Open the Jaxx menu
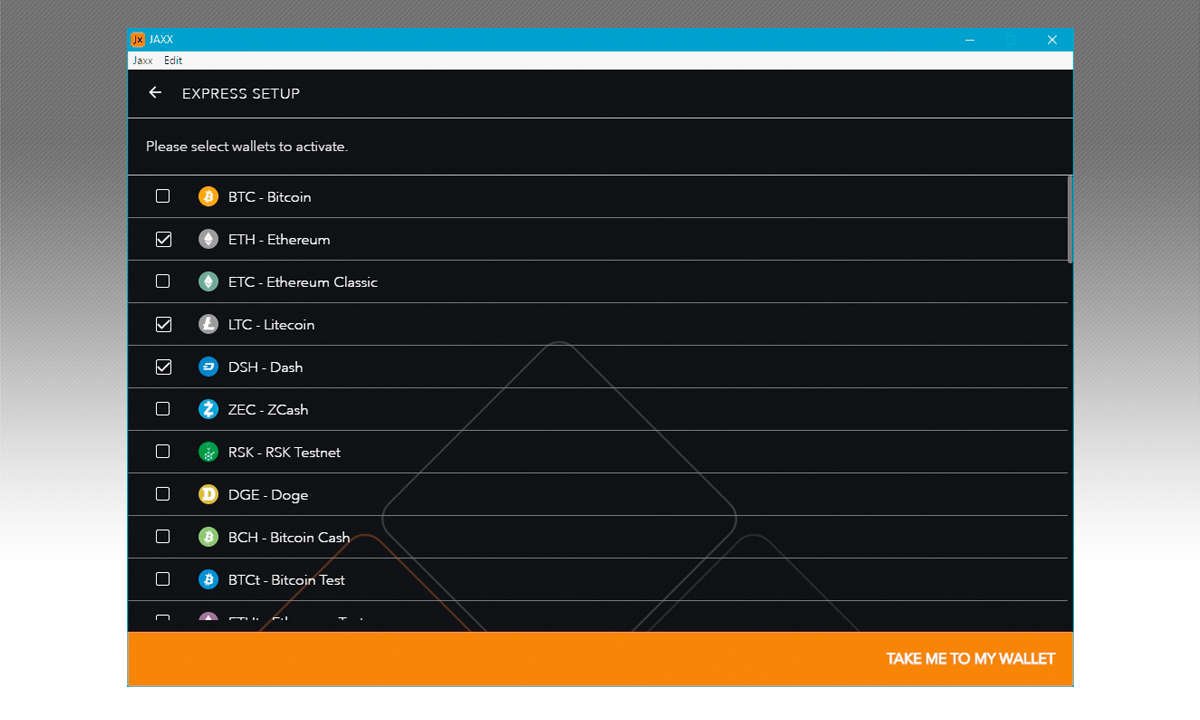 143,60
